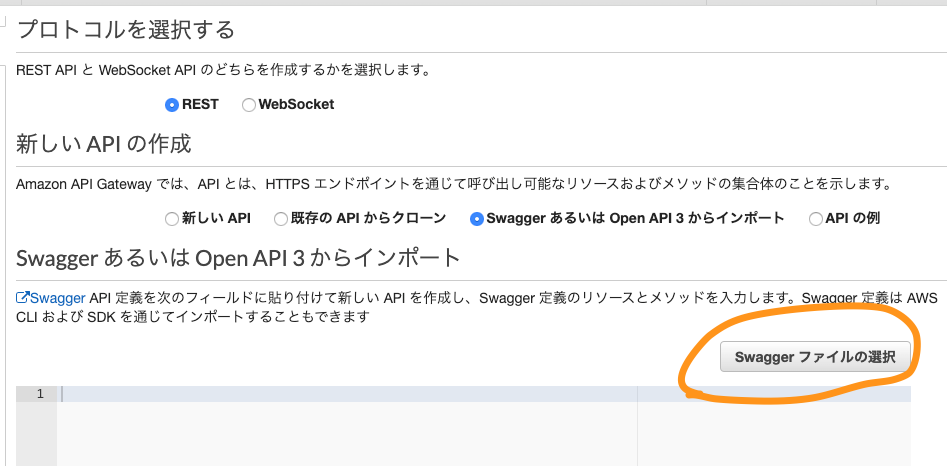Click the REST API と WebSocket description text
Viewport: 947px width, 466px height.
pos(223,70)
